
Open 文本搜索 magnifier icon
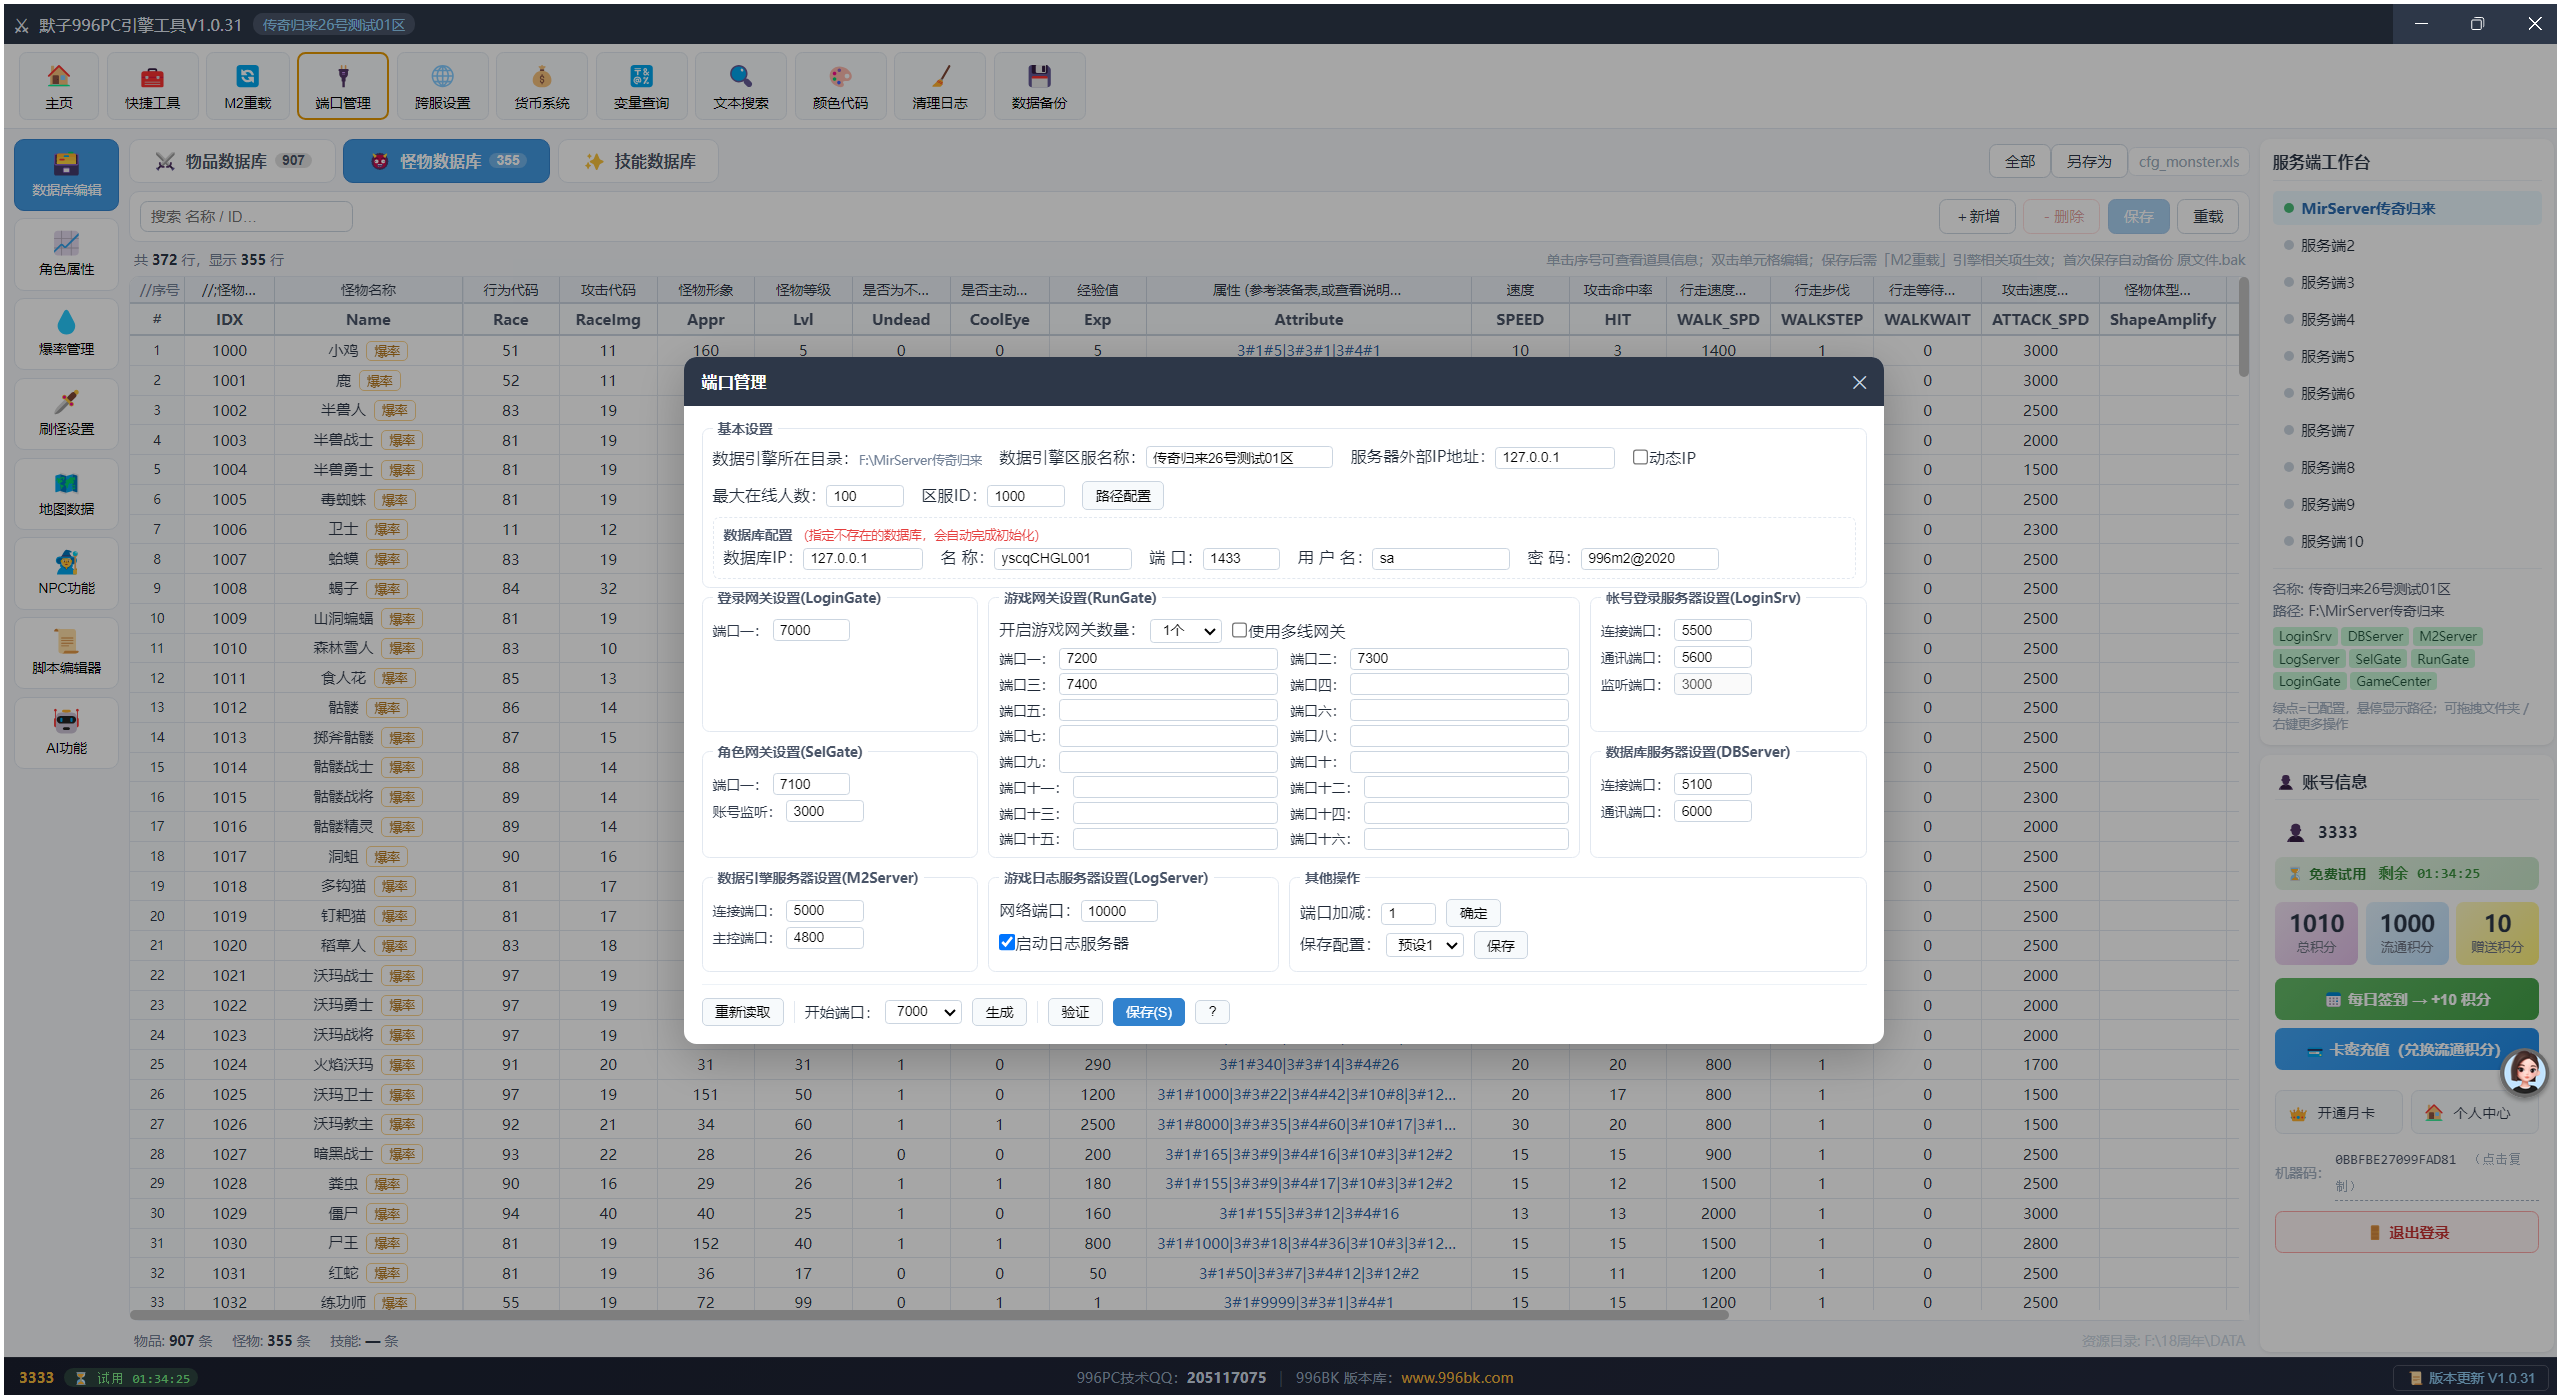(741, 86)
